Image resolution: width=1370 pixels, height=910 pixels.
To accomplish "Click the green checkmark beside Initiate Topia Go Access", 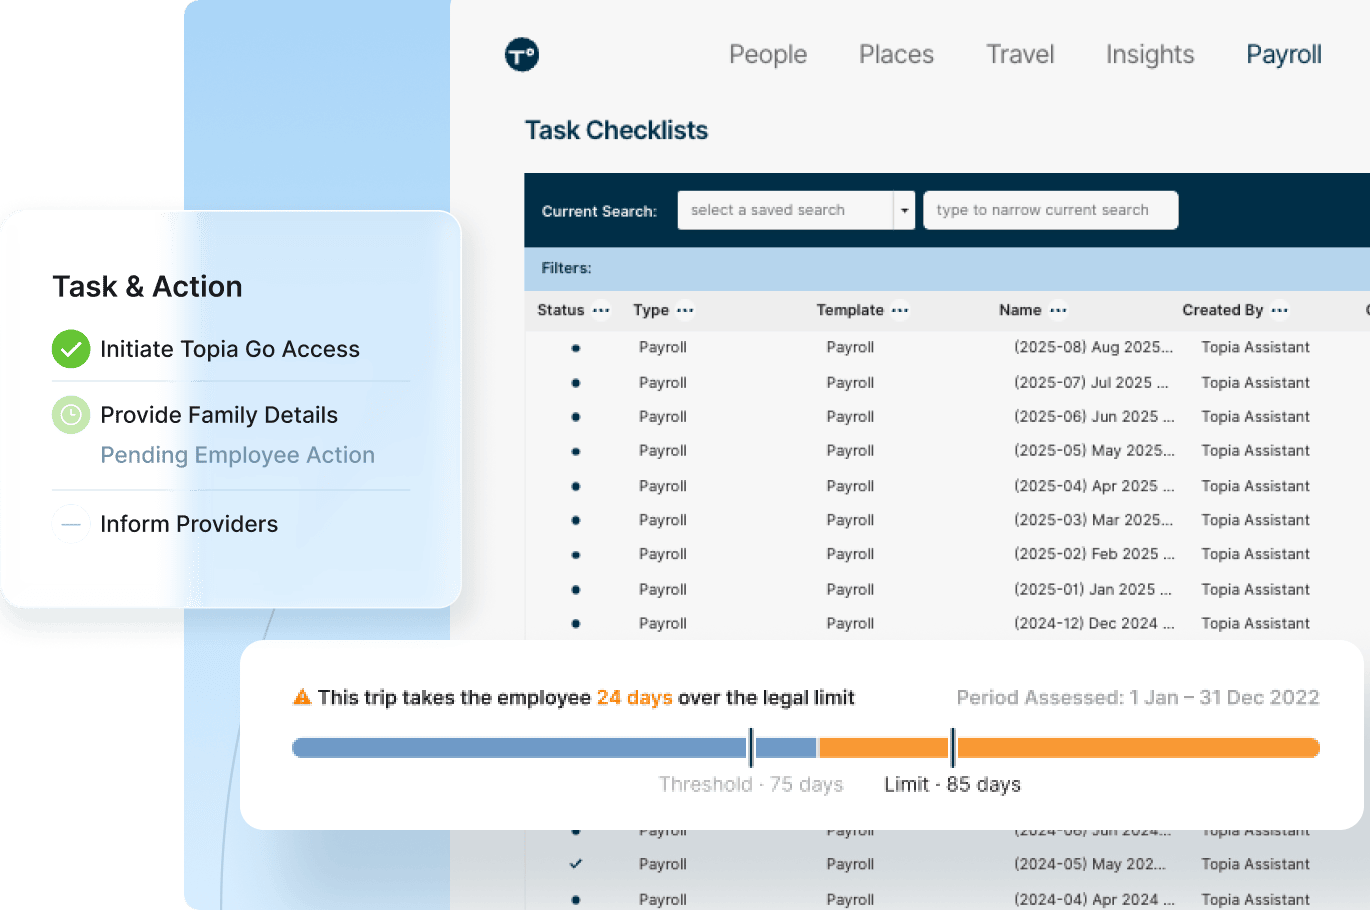I will [x=71, y=349].
